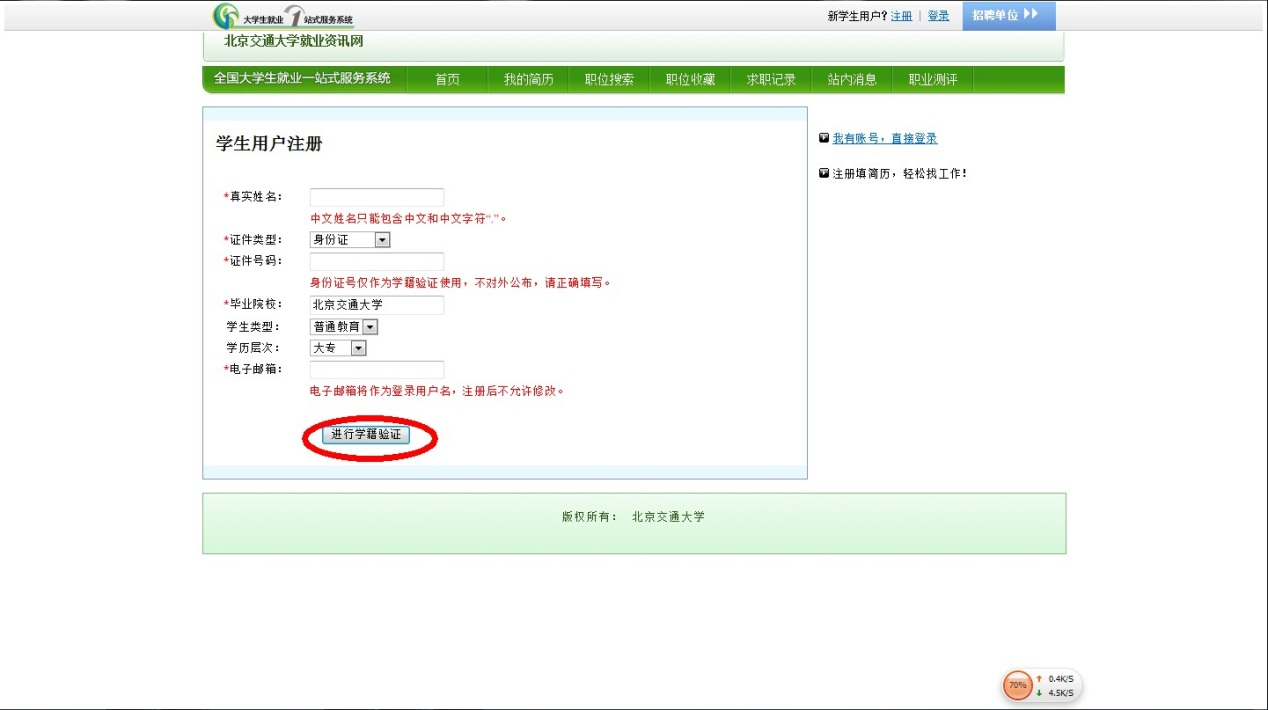Open the 学历层次 dropdown
This screenshot has width=1268, height=710.
point(339,348)
